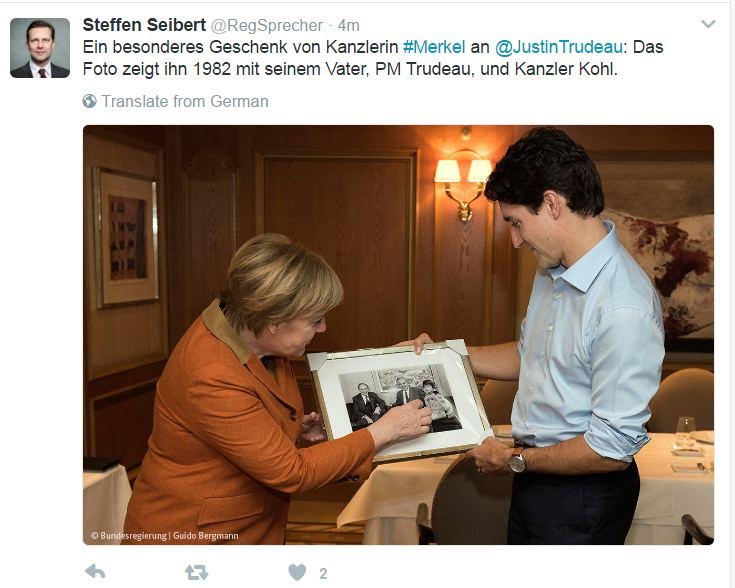Enlarge the attached photo of framed picture
The width and height of the screenshot is (735, 588).
(x=398, y=335)
